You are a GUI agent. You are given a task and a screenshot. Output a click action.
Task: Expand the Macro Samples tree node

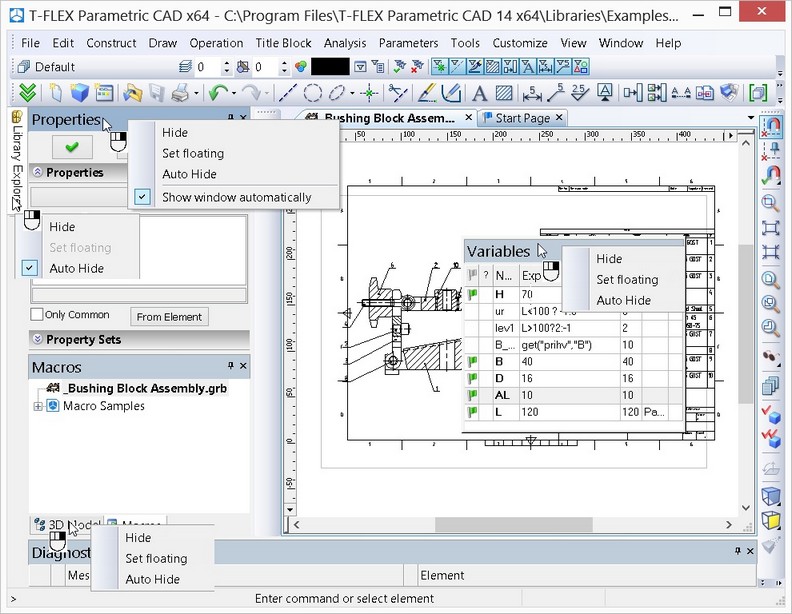tap(38, 406)
